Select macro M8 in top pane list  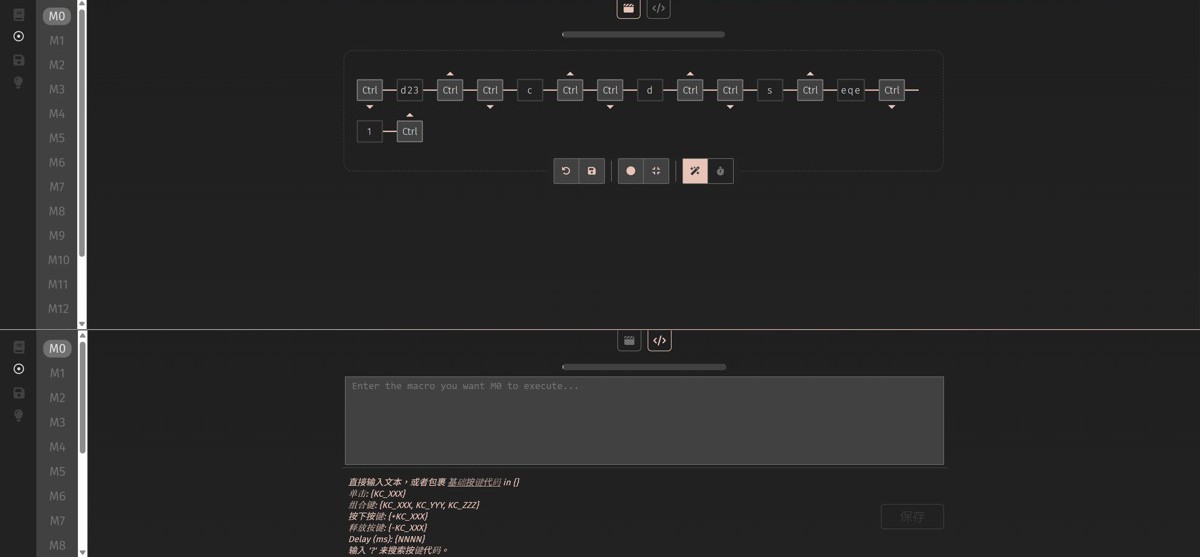click(x=57, y=211)
